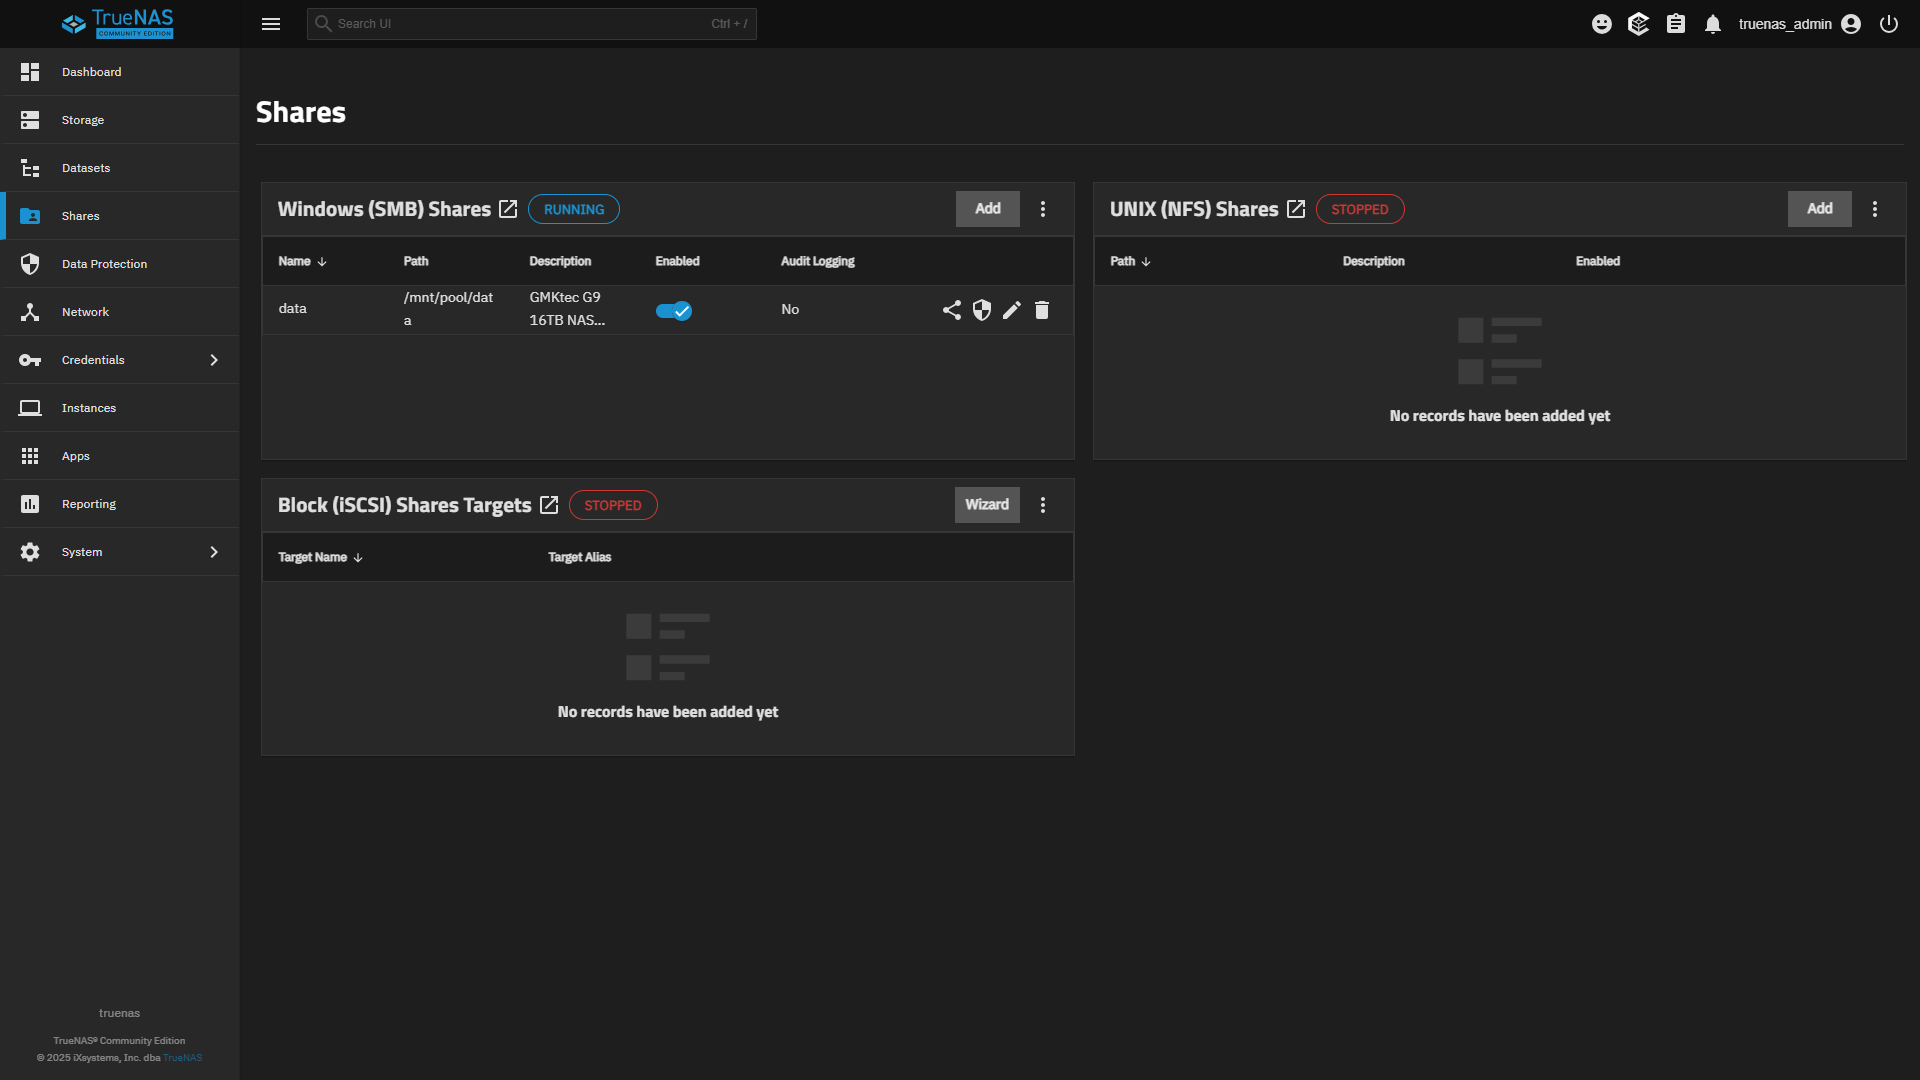Open the iSCSI Shares three-dot menu
This screenshot has width=1920, height=1080.
point(1042,505)
